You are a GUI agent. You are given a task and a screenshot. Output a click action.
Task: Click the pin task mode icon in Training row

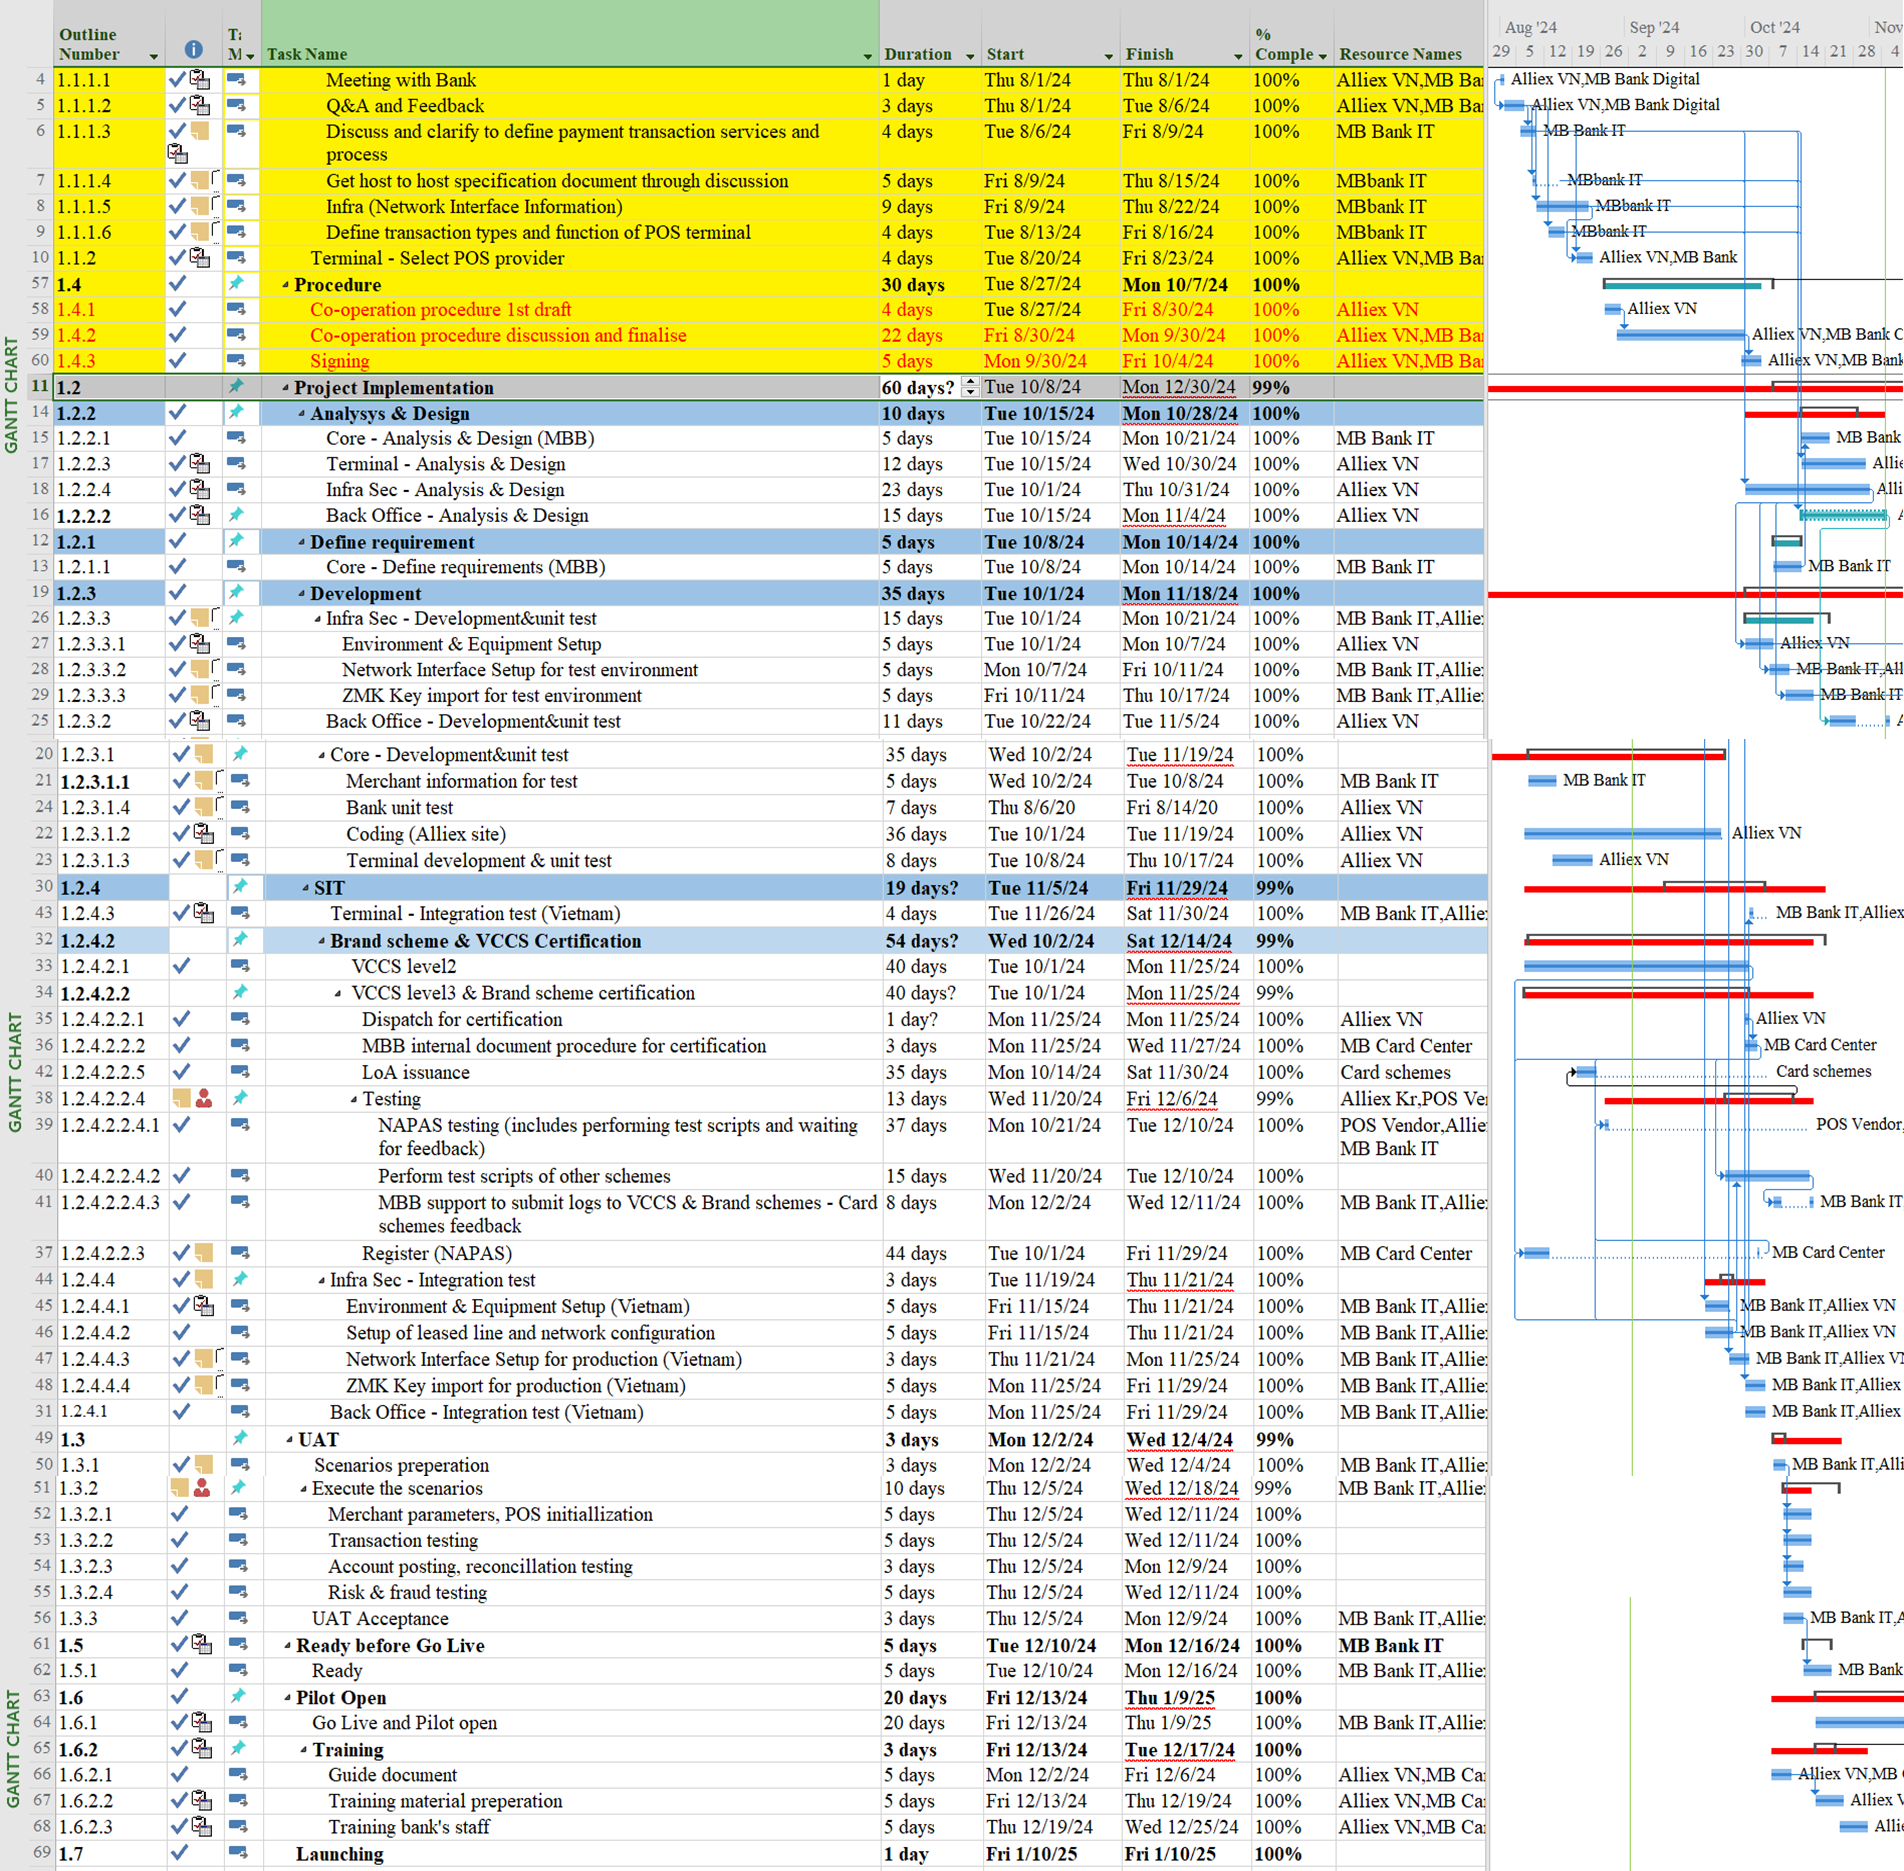click(x=238, y=1749)
